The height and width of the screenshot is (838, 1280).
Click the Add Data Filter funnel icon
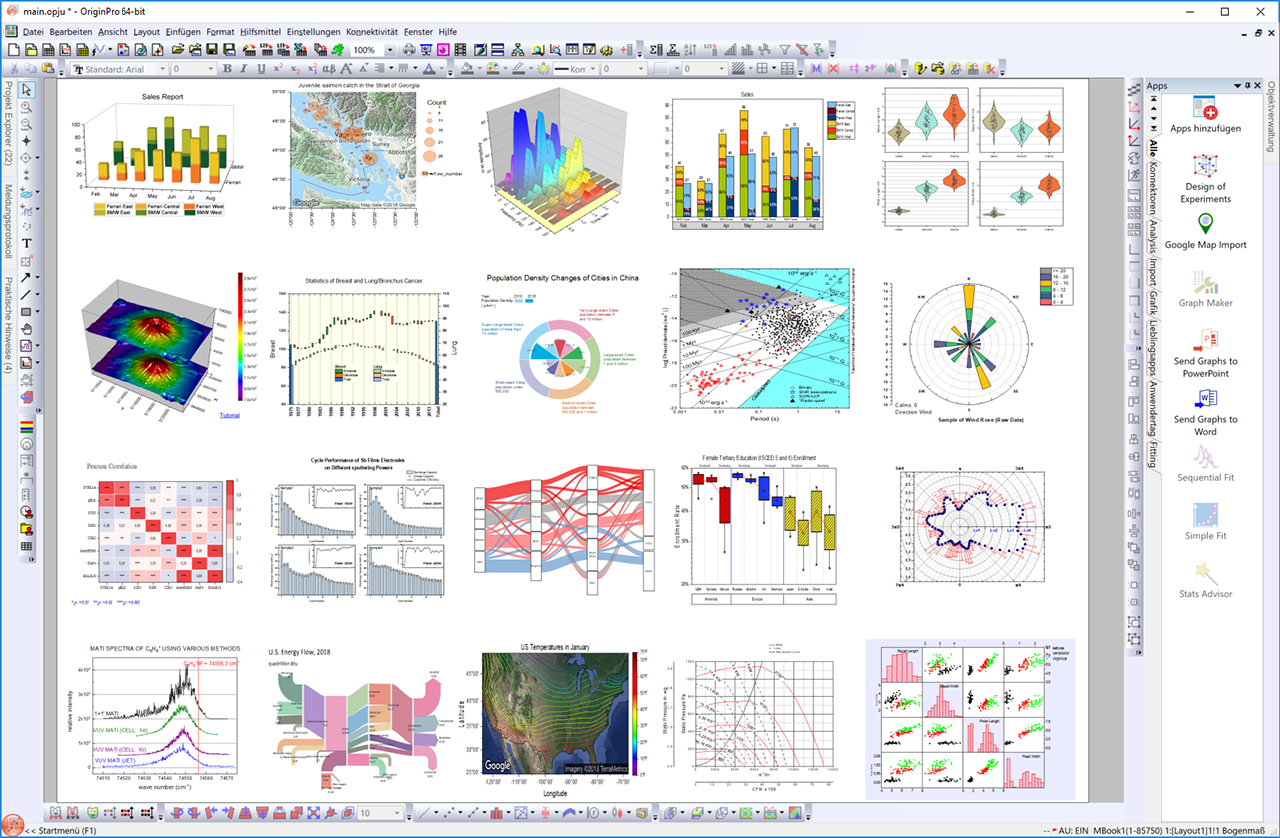click(786, 50)
